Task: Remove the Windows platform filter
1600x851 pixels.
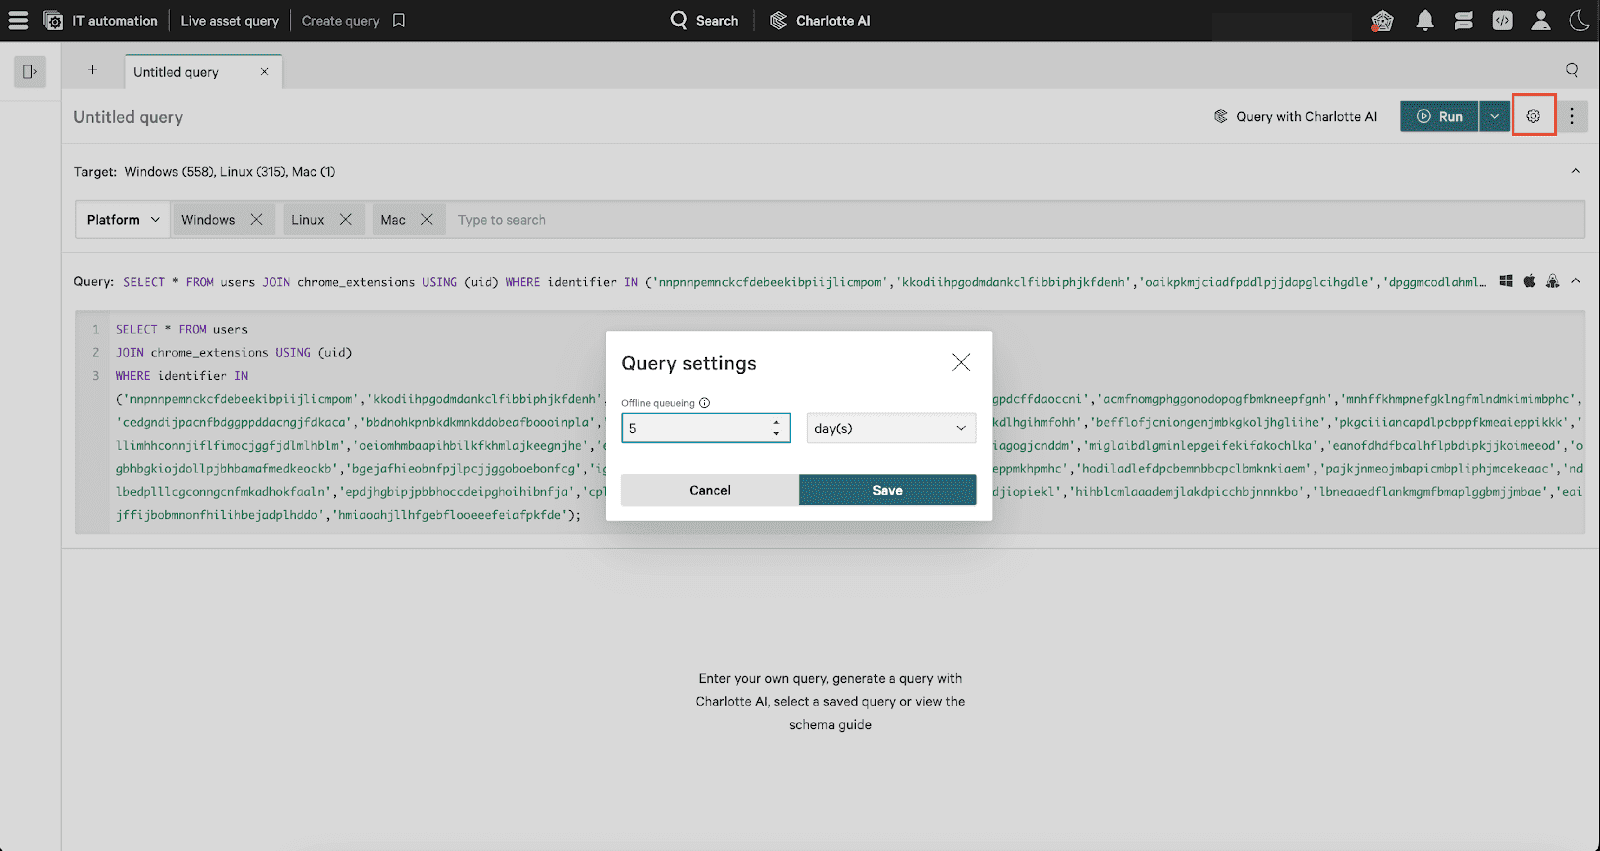Action: (256, 219)
